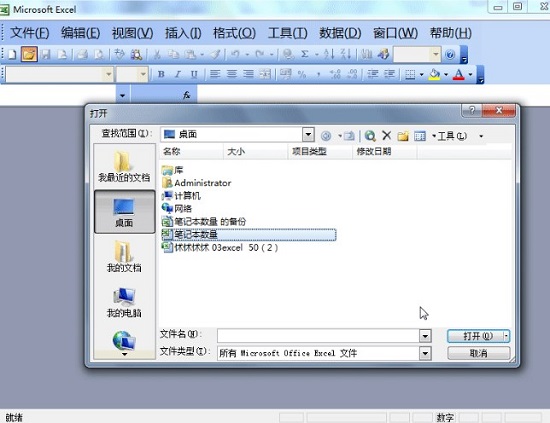Screen dimensions: 550x423
Task: Click the Increase Decimal icon
Action: (335, 74)
